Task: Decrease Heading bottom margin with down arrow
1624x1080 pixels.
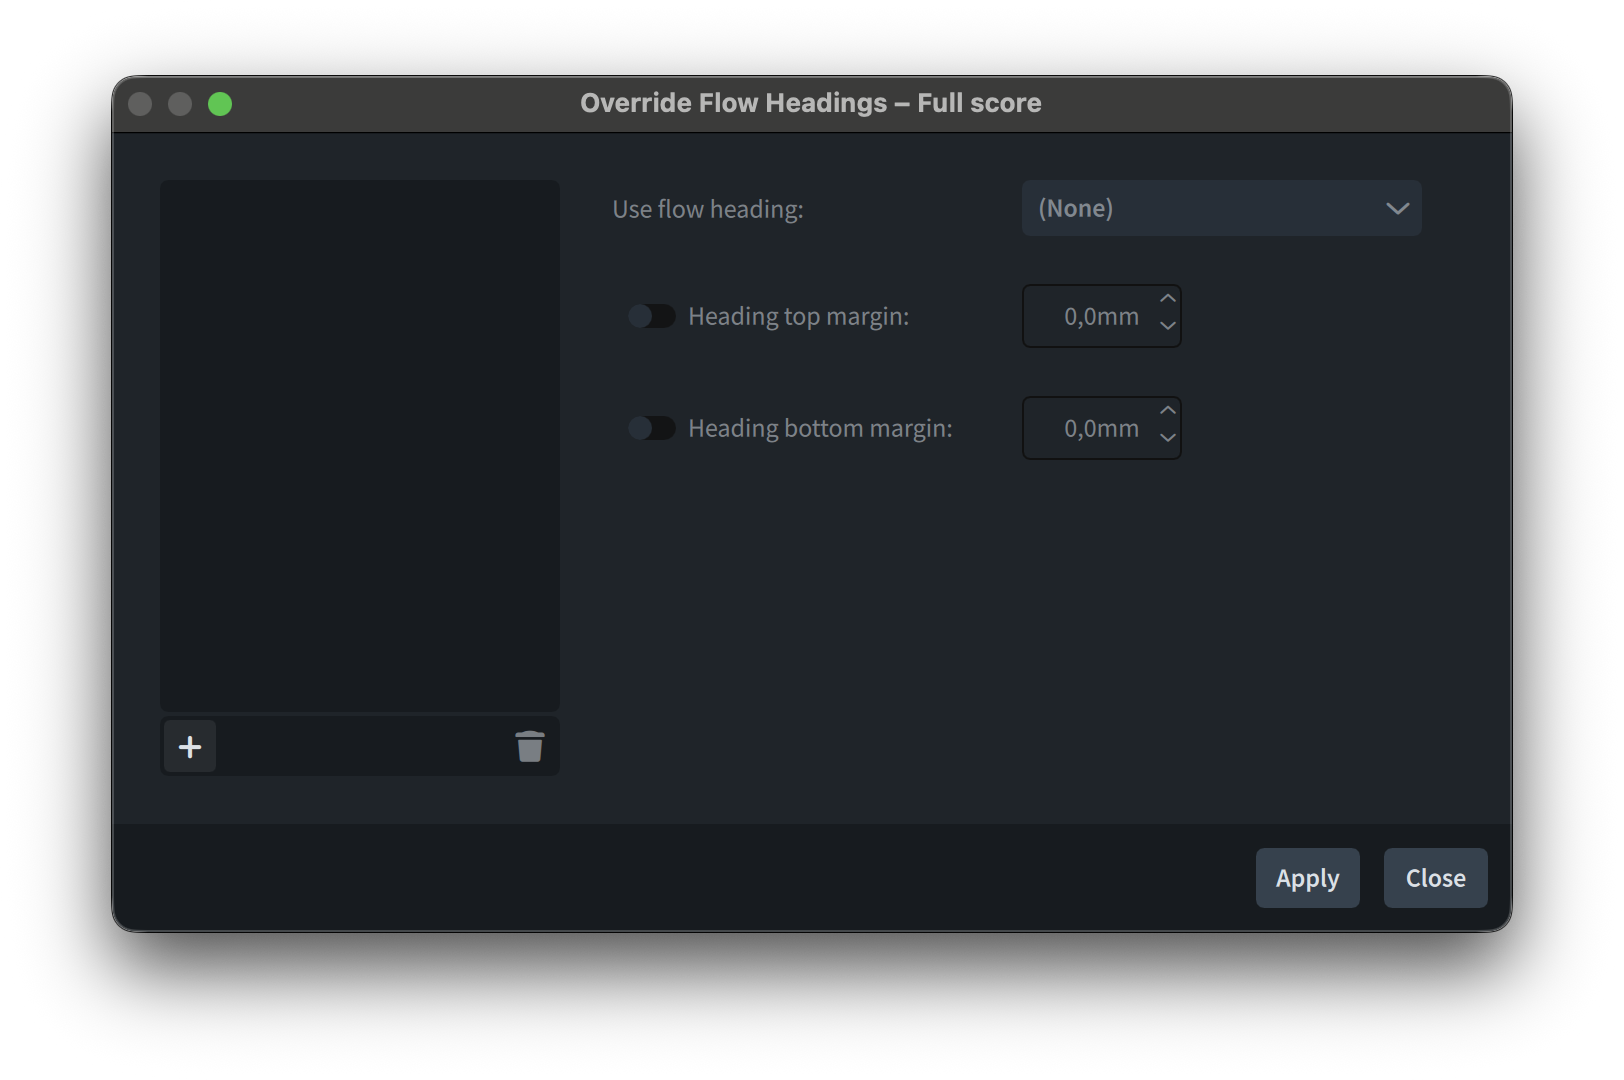Action: click(1167, 438)
